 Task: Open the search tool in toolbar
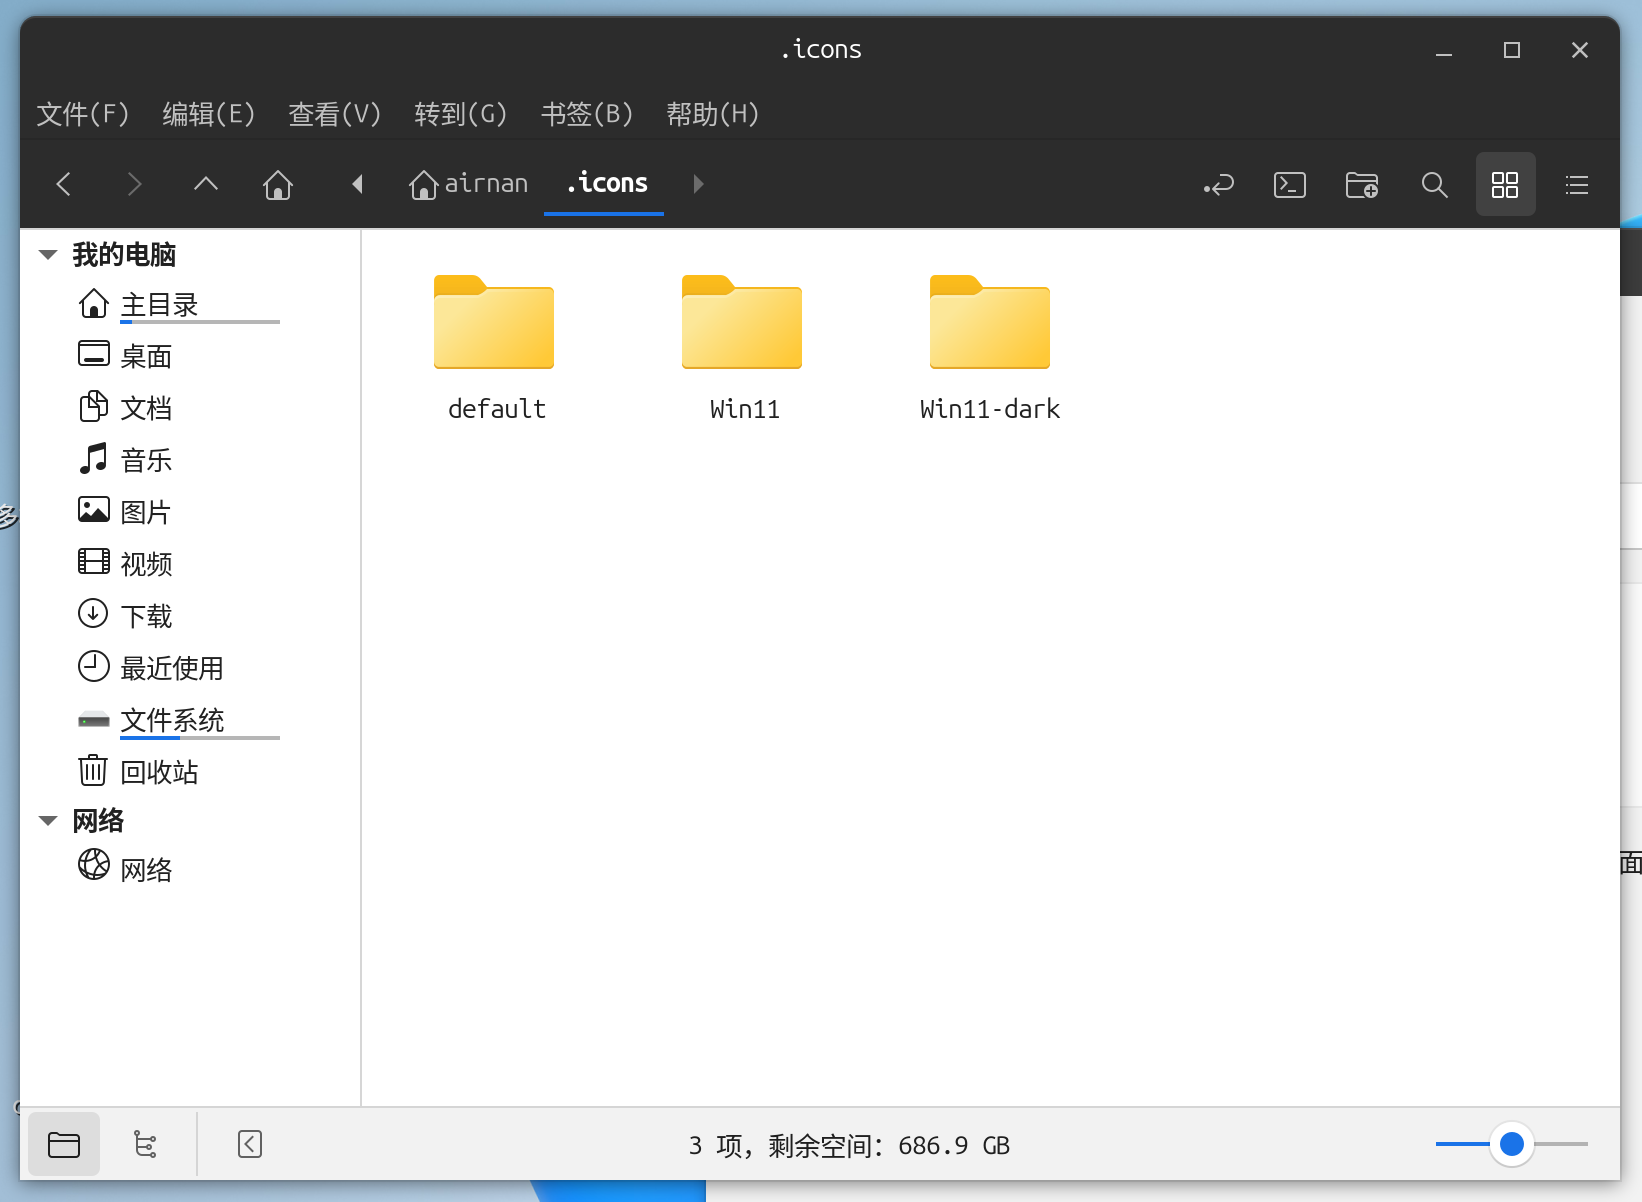(x=1434, y=185)
